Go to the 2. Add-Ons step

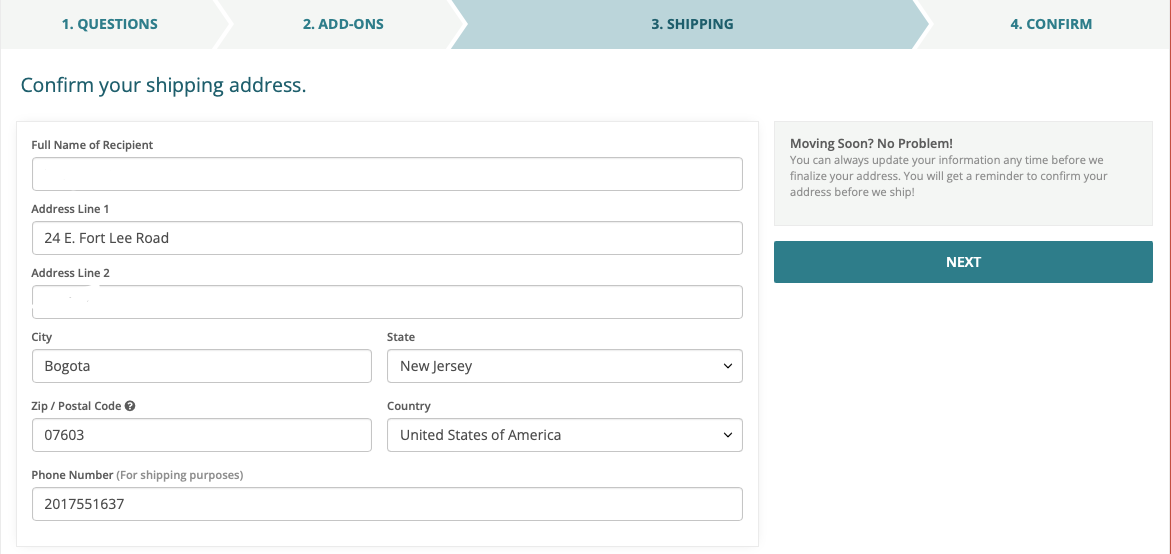pos(343,24)
